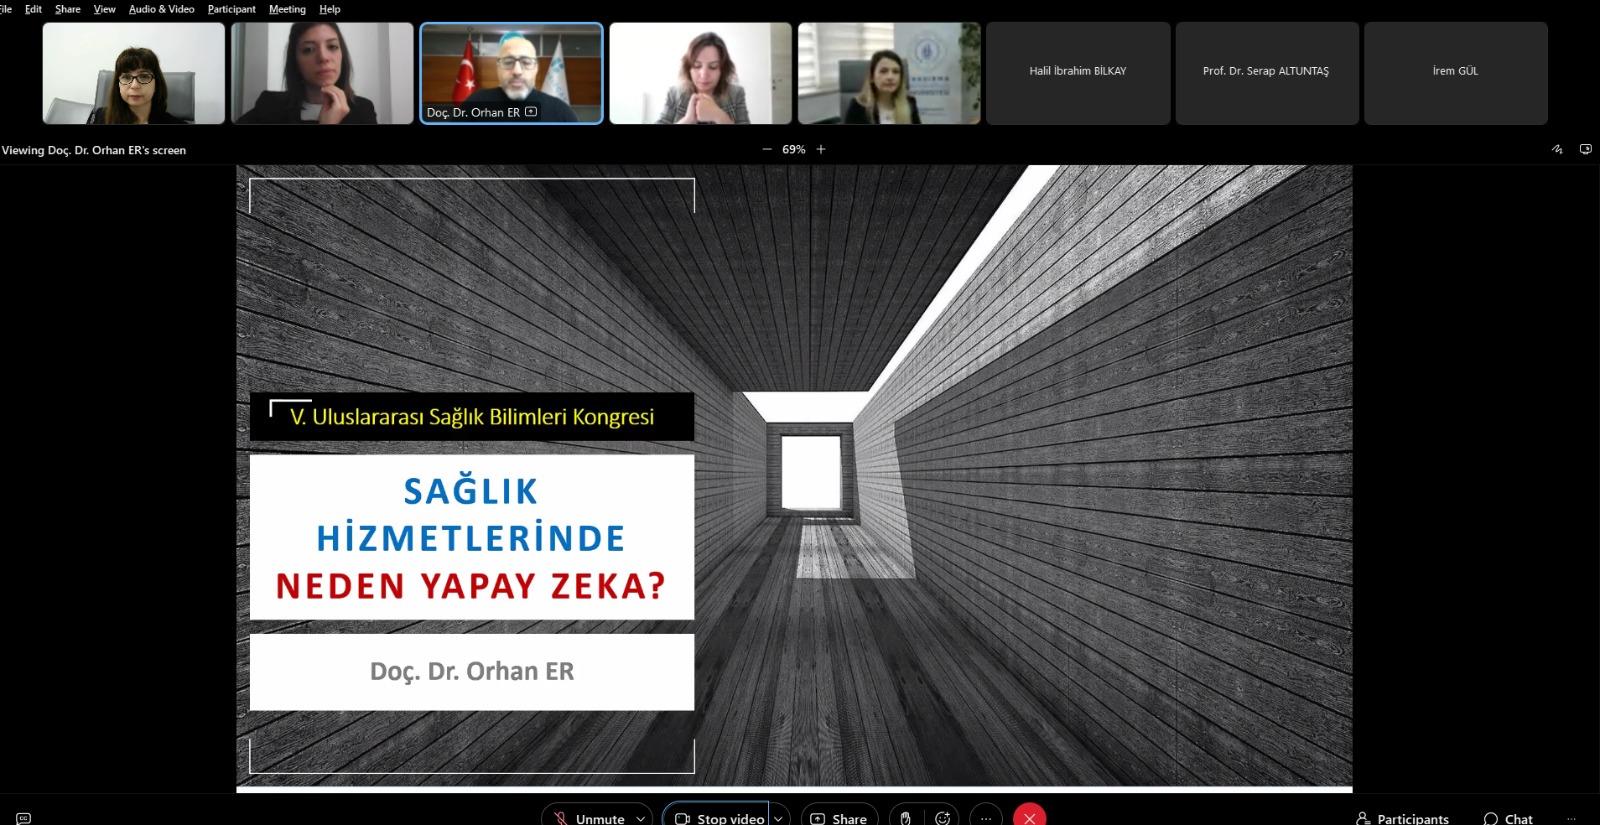The width and height of the screenshot is (1600, 825).
Task: Toggle closed captions icon at bottom left
Action: pos(24,818)
